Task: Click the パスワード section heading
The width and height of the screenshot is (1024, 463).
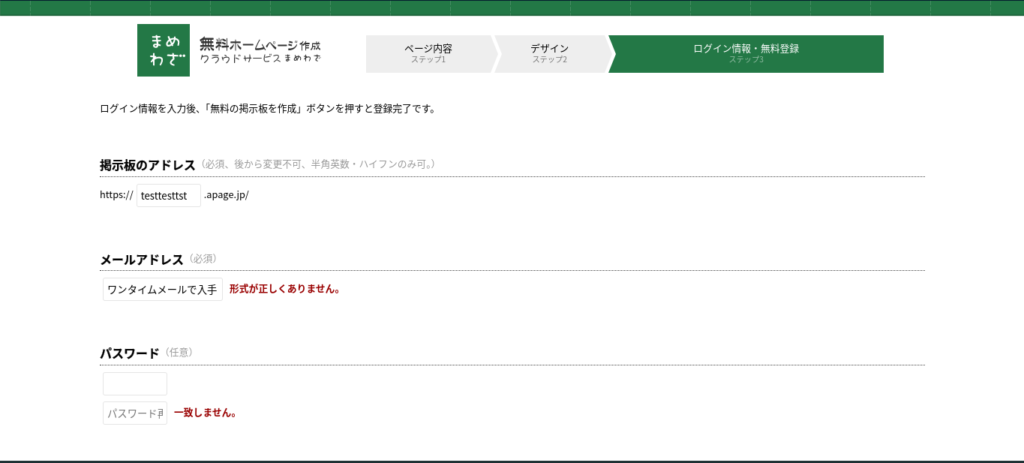Action: coord(129,353)
